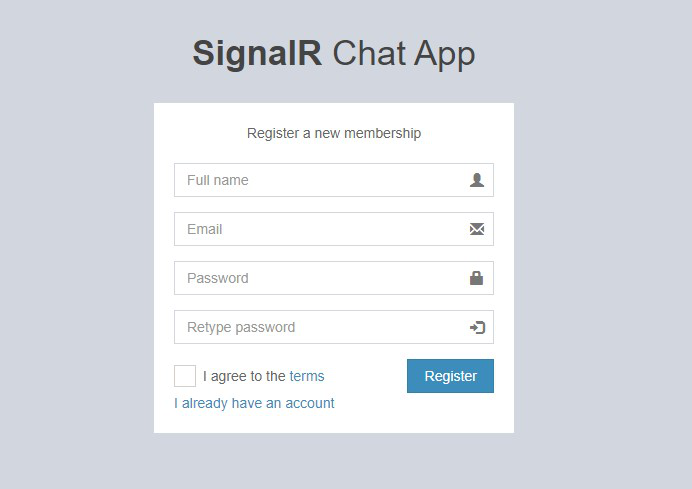Follow the "I already have an account" link
Screen dimensions: 692x489
point(254,403)
